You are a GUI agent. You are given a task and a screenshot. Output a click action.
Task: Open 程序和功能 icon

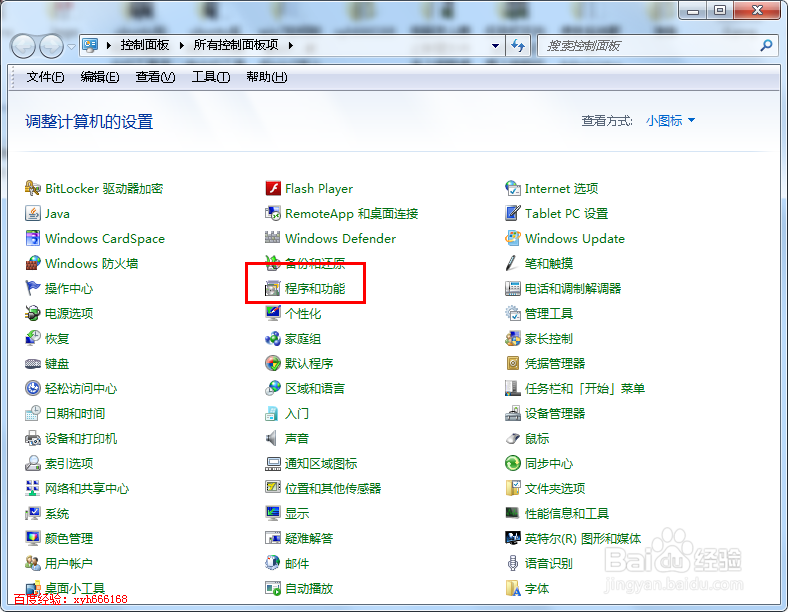pos(272,288)
